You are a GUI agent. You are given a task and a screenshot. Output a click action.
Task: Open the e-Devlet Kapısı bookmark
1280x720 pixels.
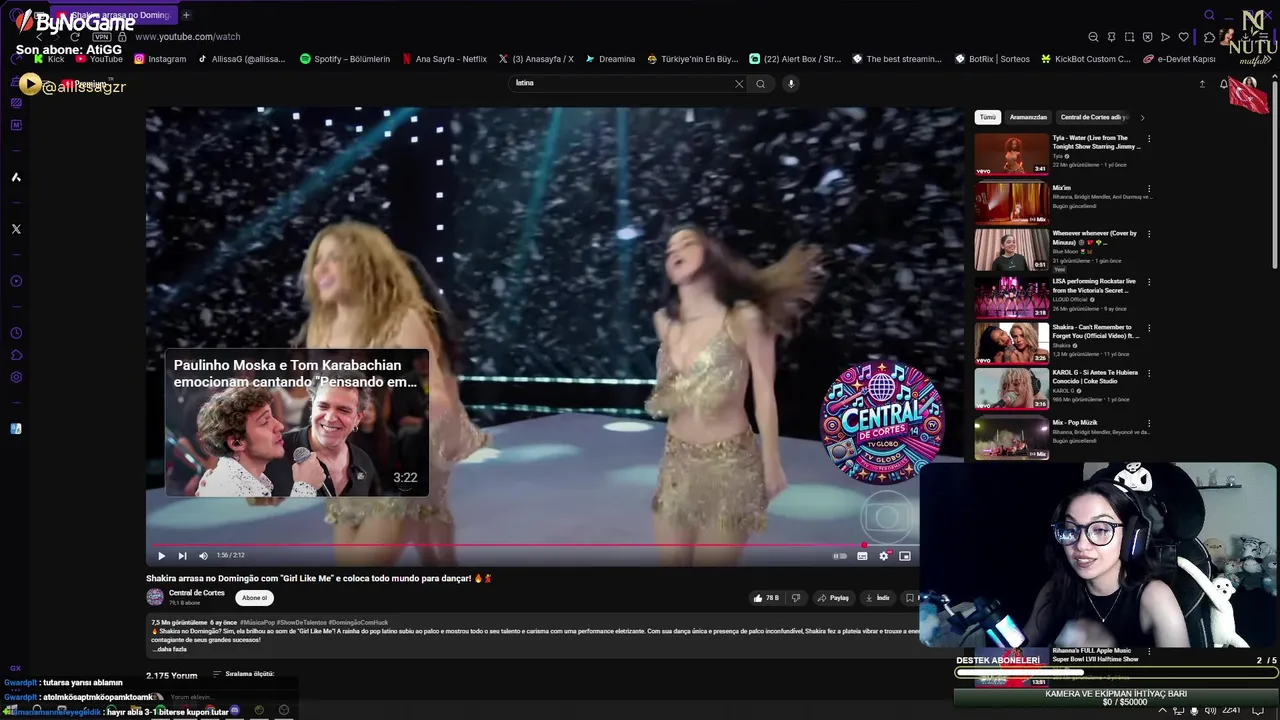pos(1180,59)
